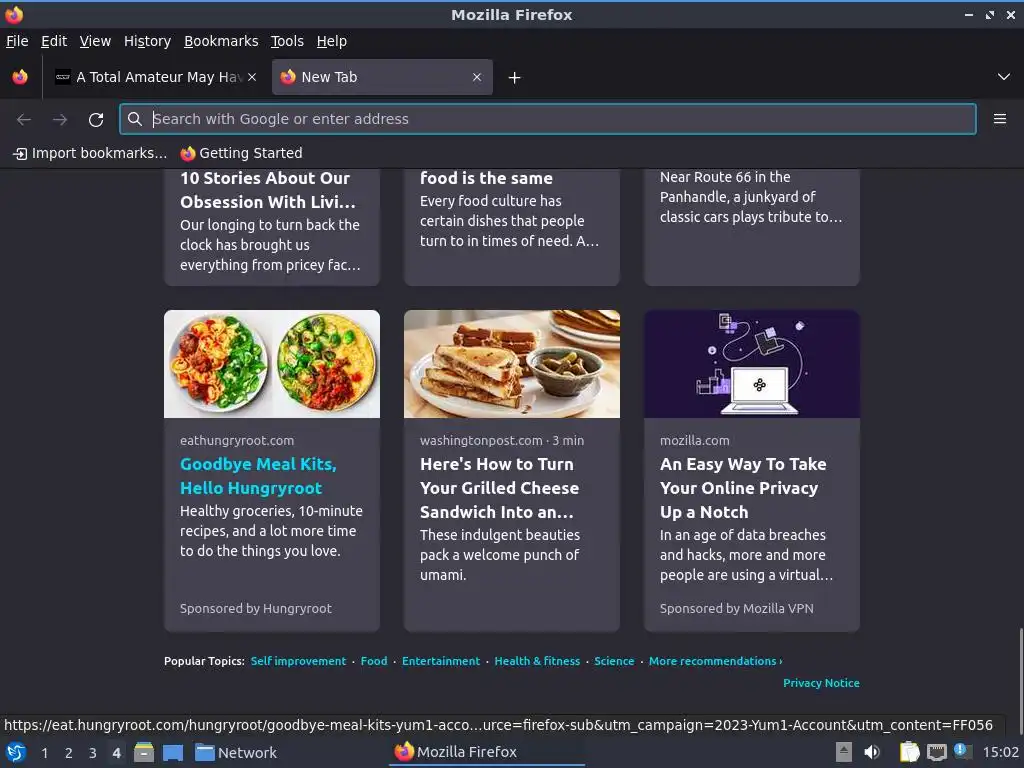Open clipboard manager tray icon
Screen dimensions: 1024x768
tap(909, 752)
